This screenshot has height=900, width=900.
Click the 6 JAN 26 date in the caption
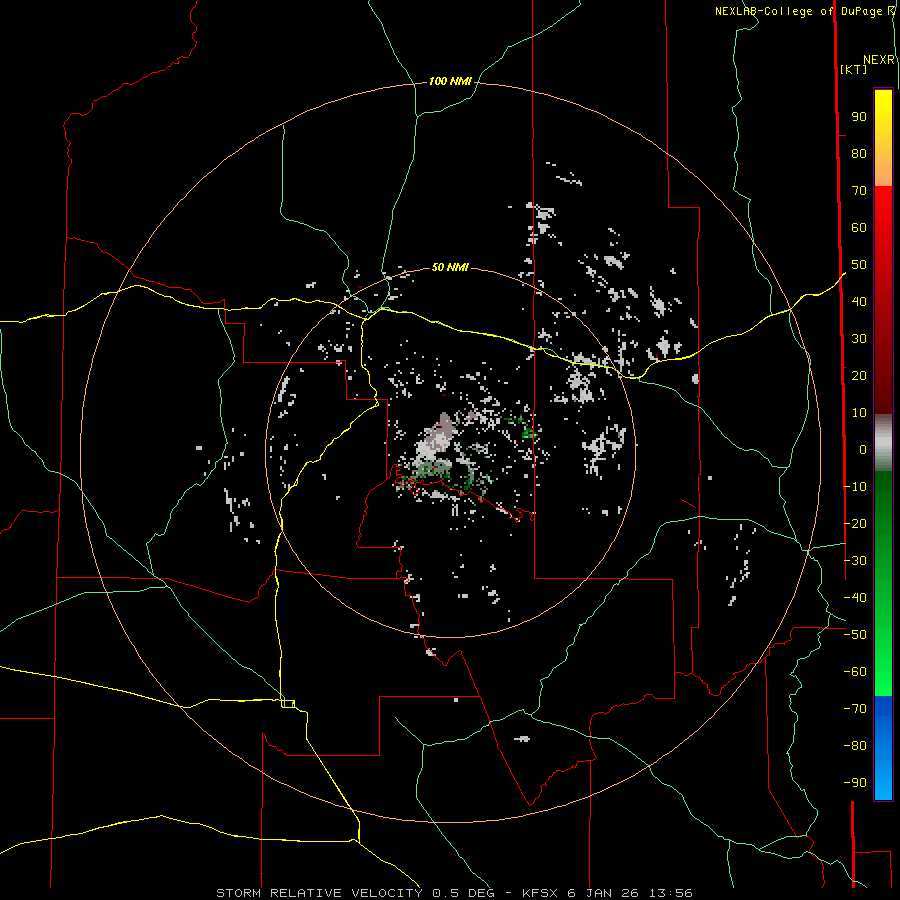(604, 893)
